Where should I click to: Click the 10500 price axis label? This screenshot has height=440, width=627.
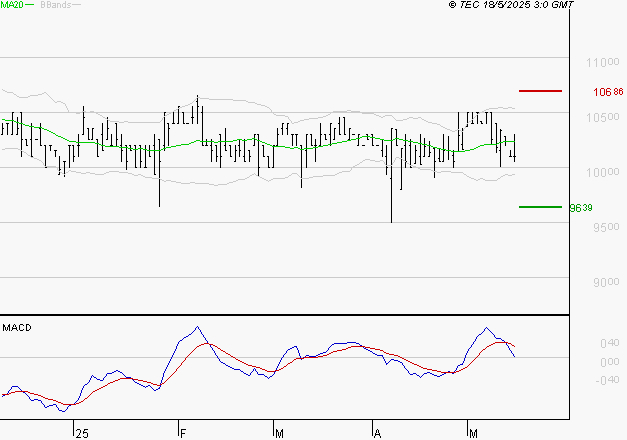coord(594,117)
